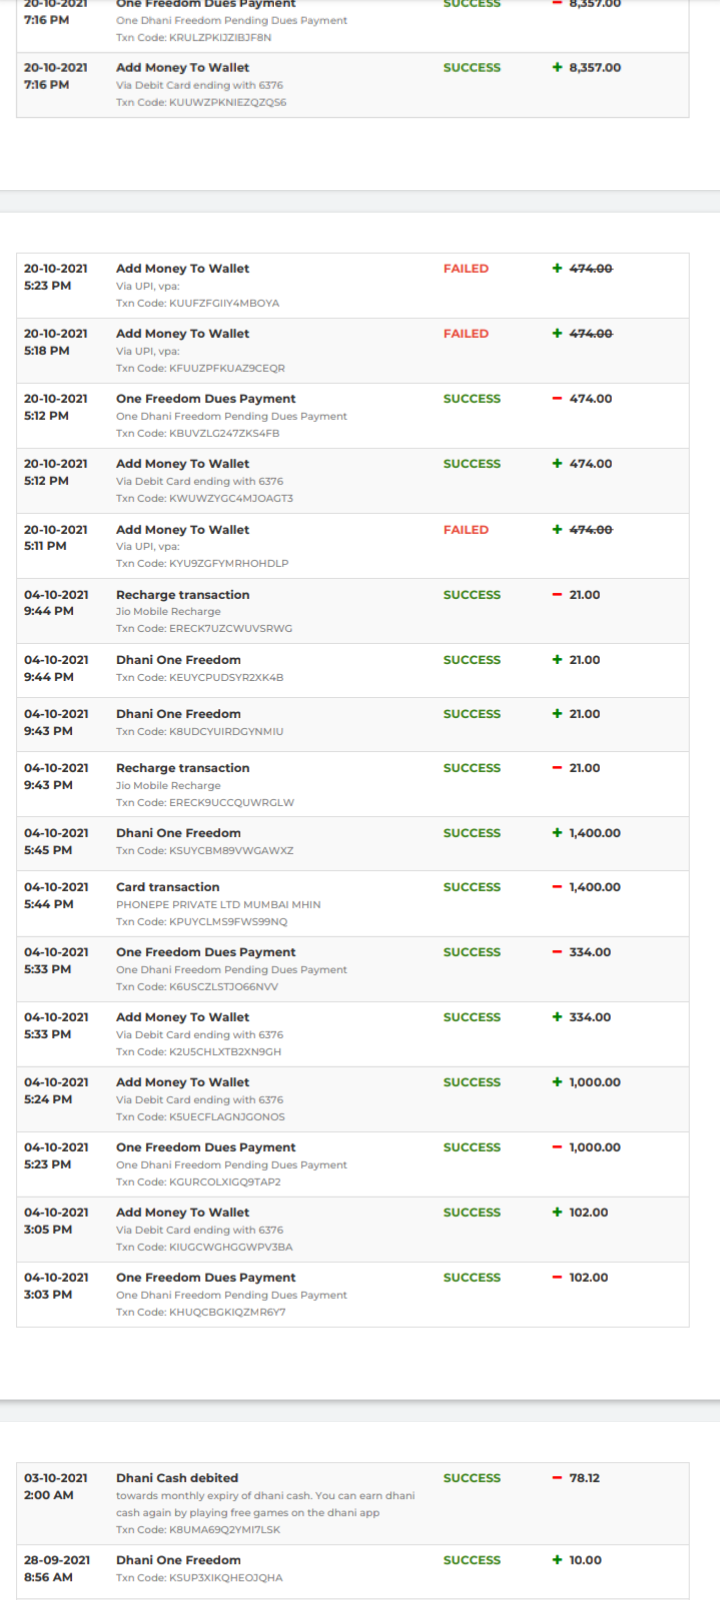Click the minus icon next to 78.12
Screen dimensions: 720x1600
pyautogui.click(x=557, y=1478)
